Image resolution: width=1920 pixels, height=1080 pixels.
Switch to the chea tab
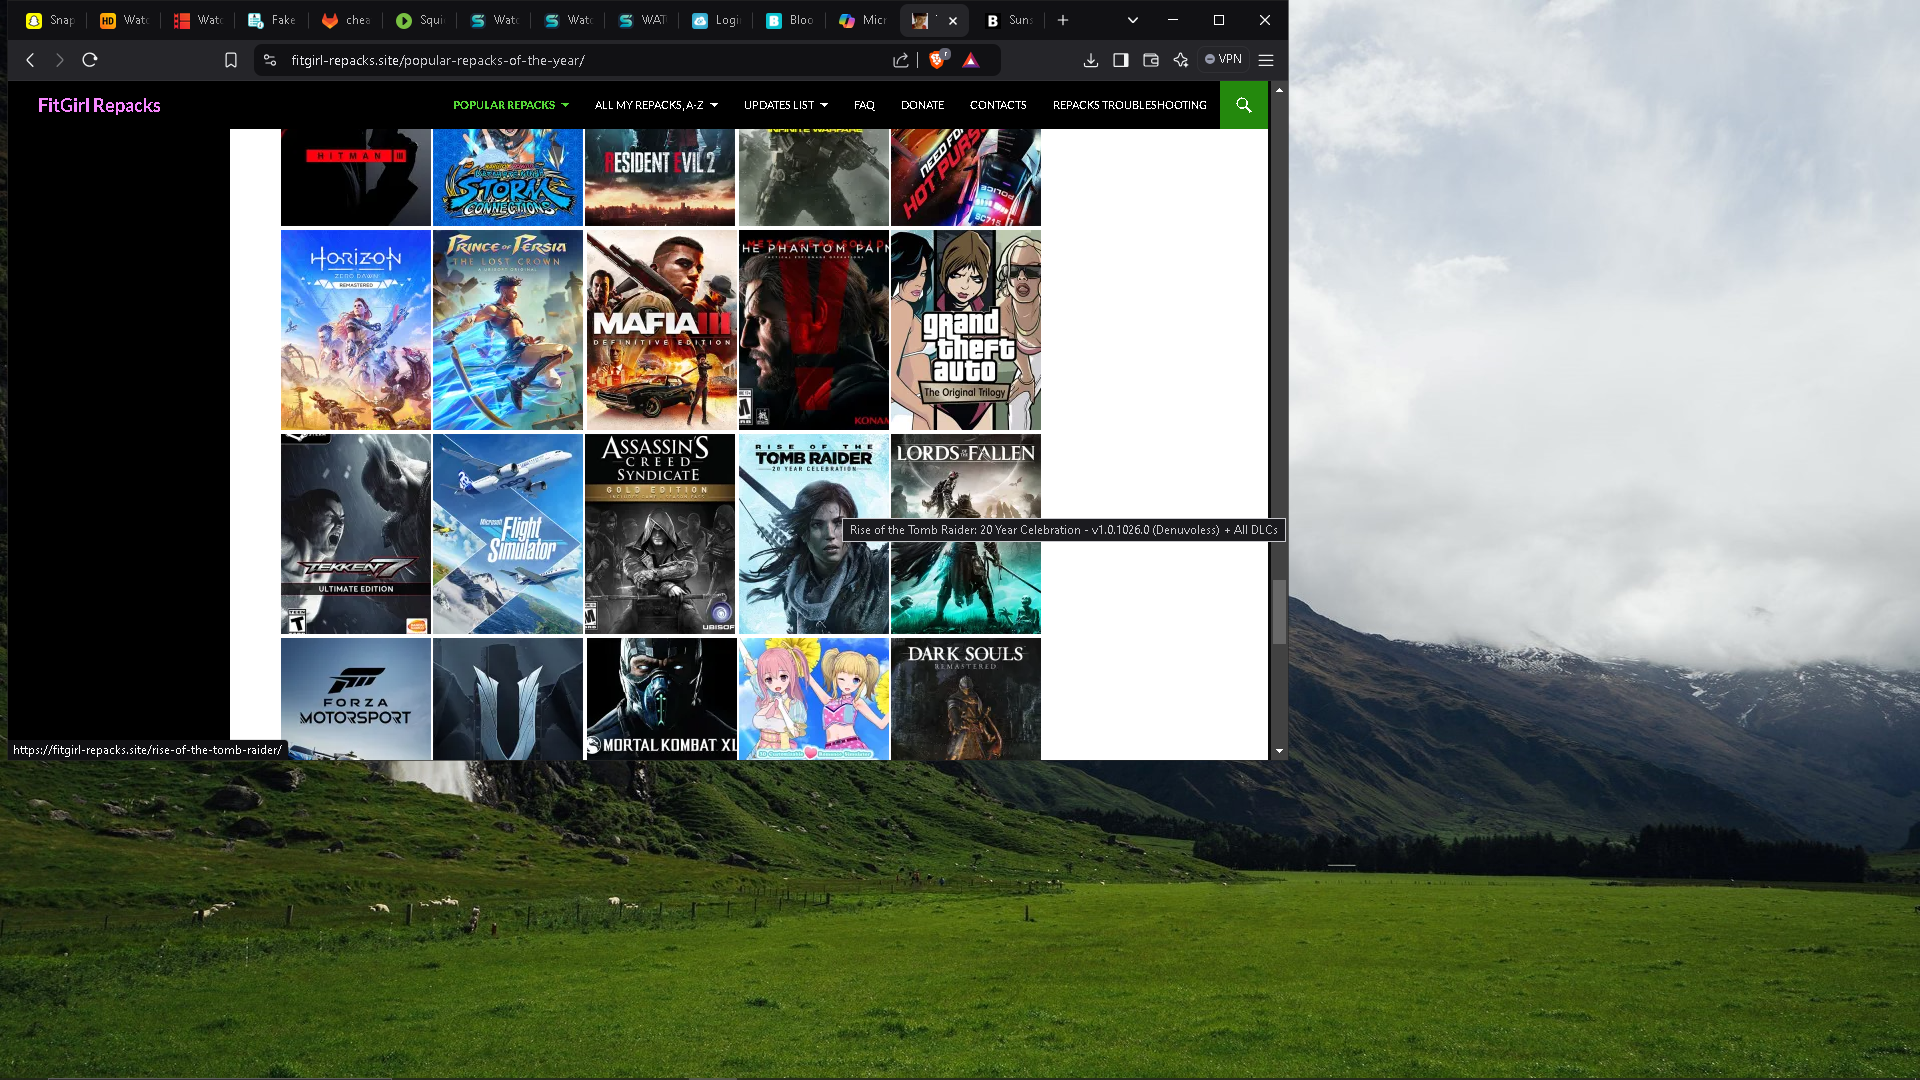coord(345,20)
